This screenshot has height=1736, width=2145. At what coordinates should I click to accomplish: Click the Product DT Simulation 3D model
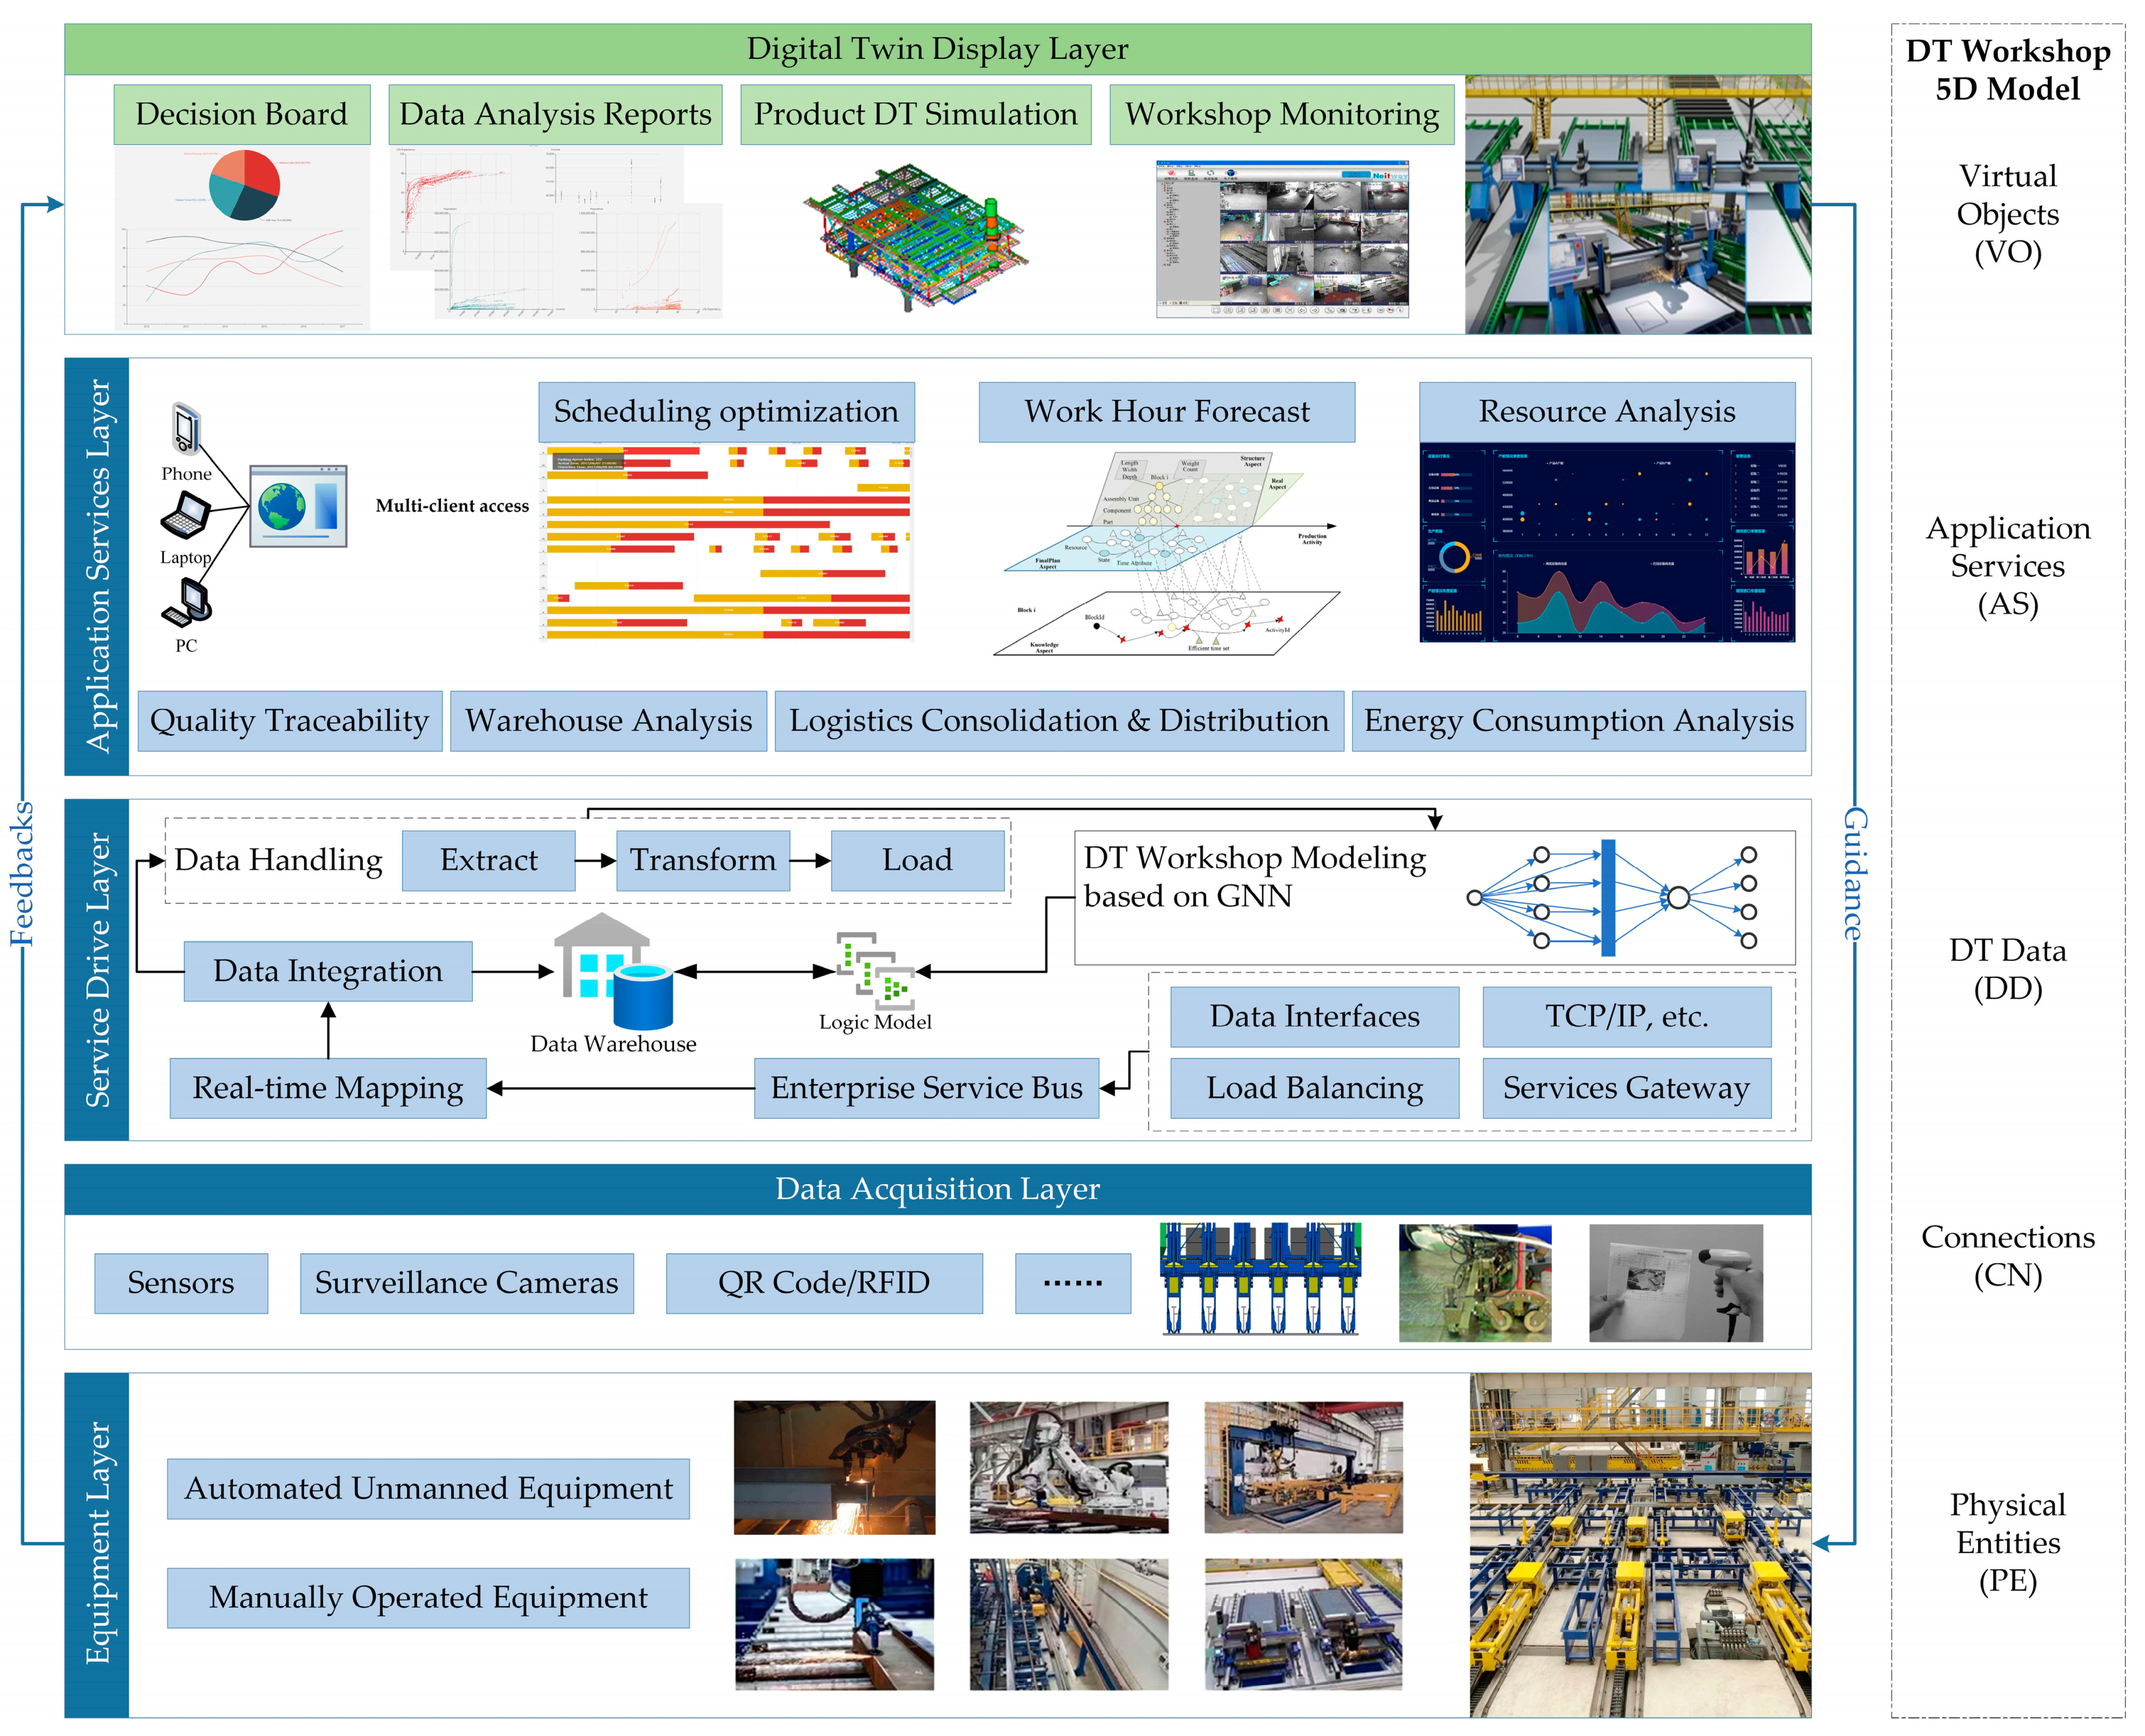click(915, 236)
